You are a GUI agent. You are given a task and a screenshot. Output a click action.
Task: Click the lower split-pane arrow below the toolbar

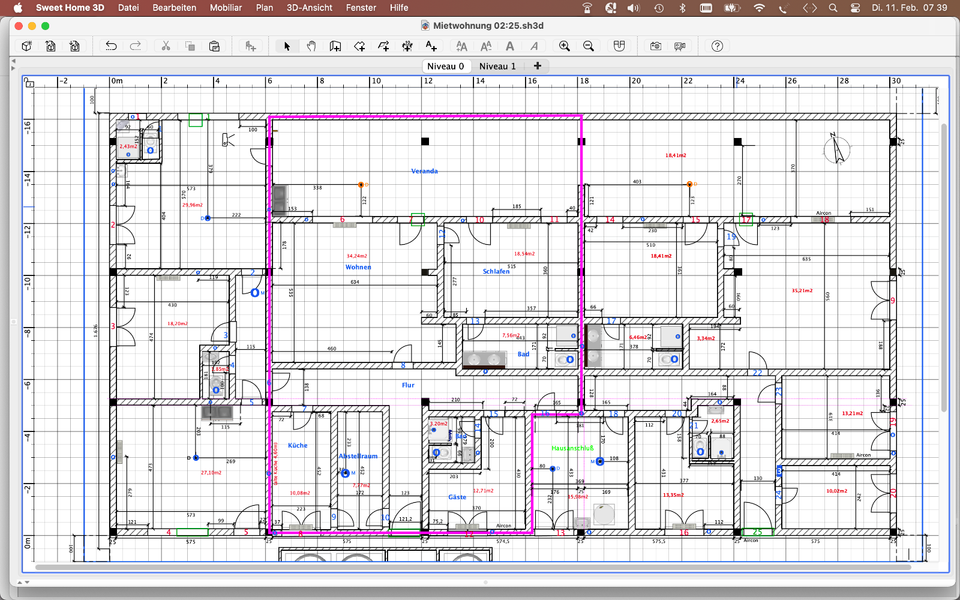tap(13, 67)
